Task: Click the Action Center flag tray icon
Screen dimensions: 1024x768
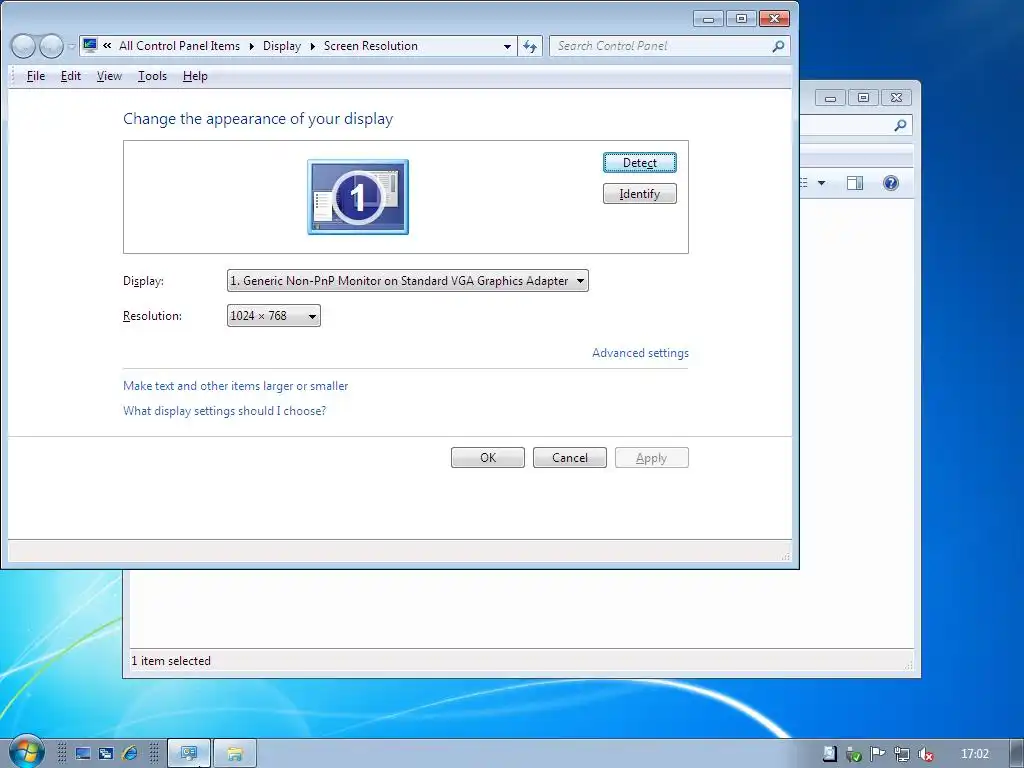Action: [877, 754]
